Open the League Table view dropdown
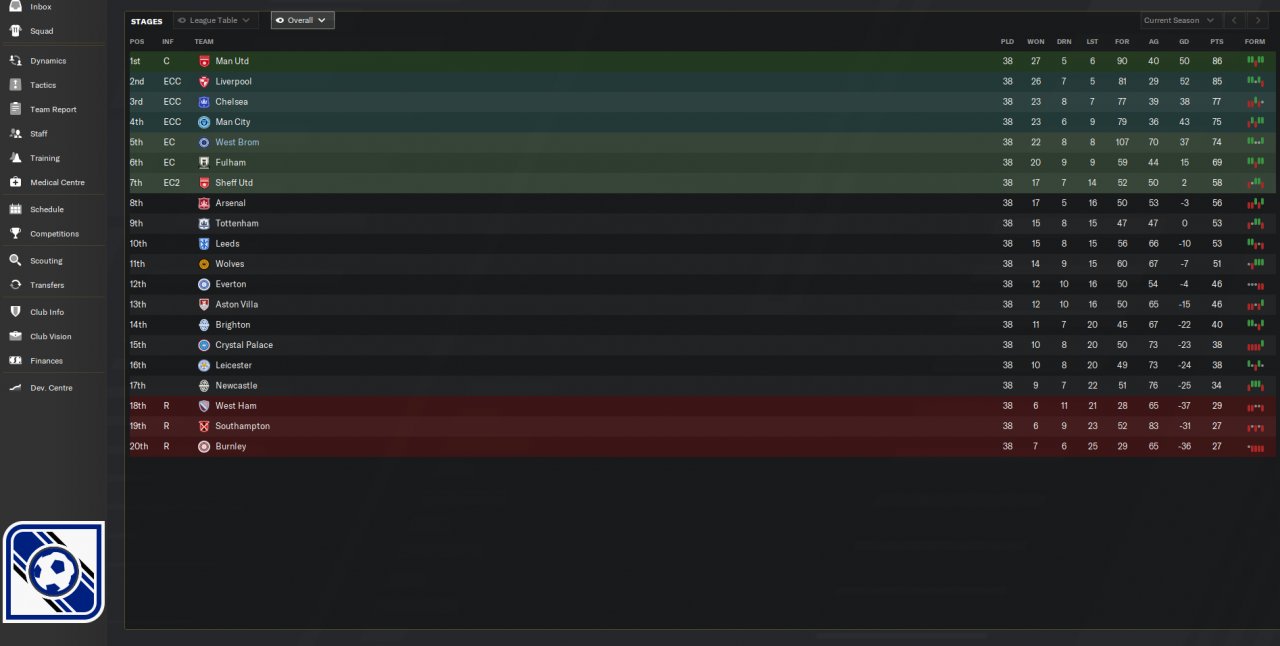 (x=215, y=20)
